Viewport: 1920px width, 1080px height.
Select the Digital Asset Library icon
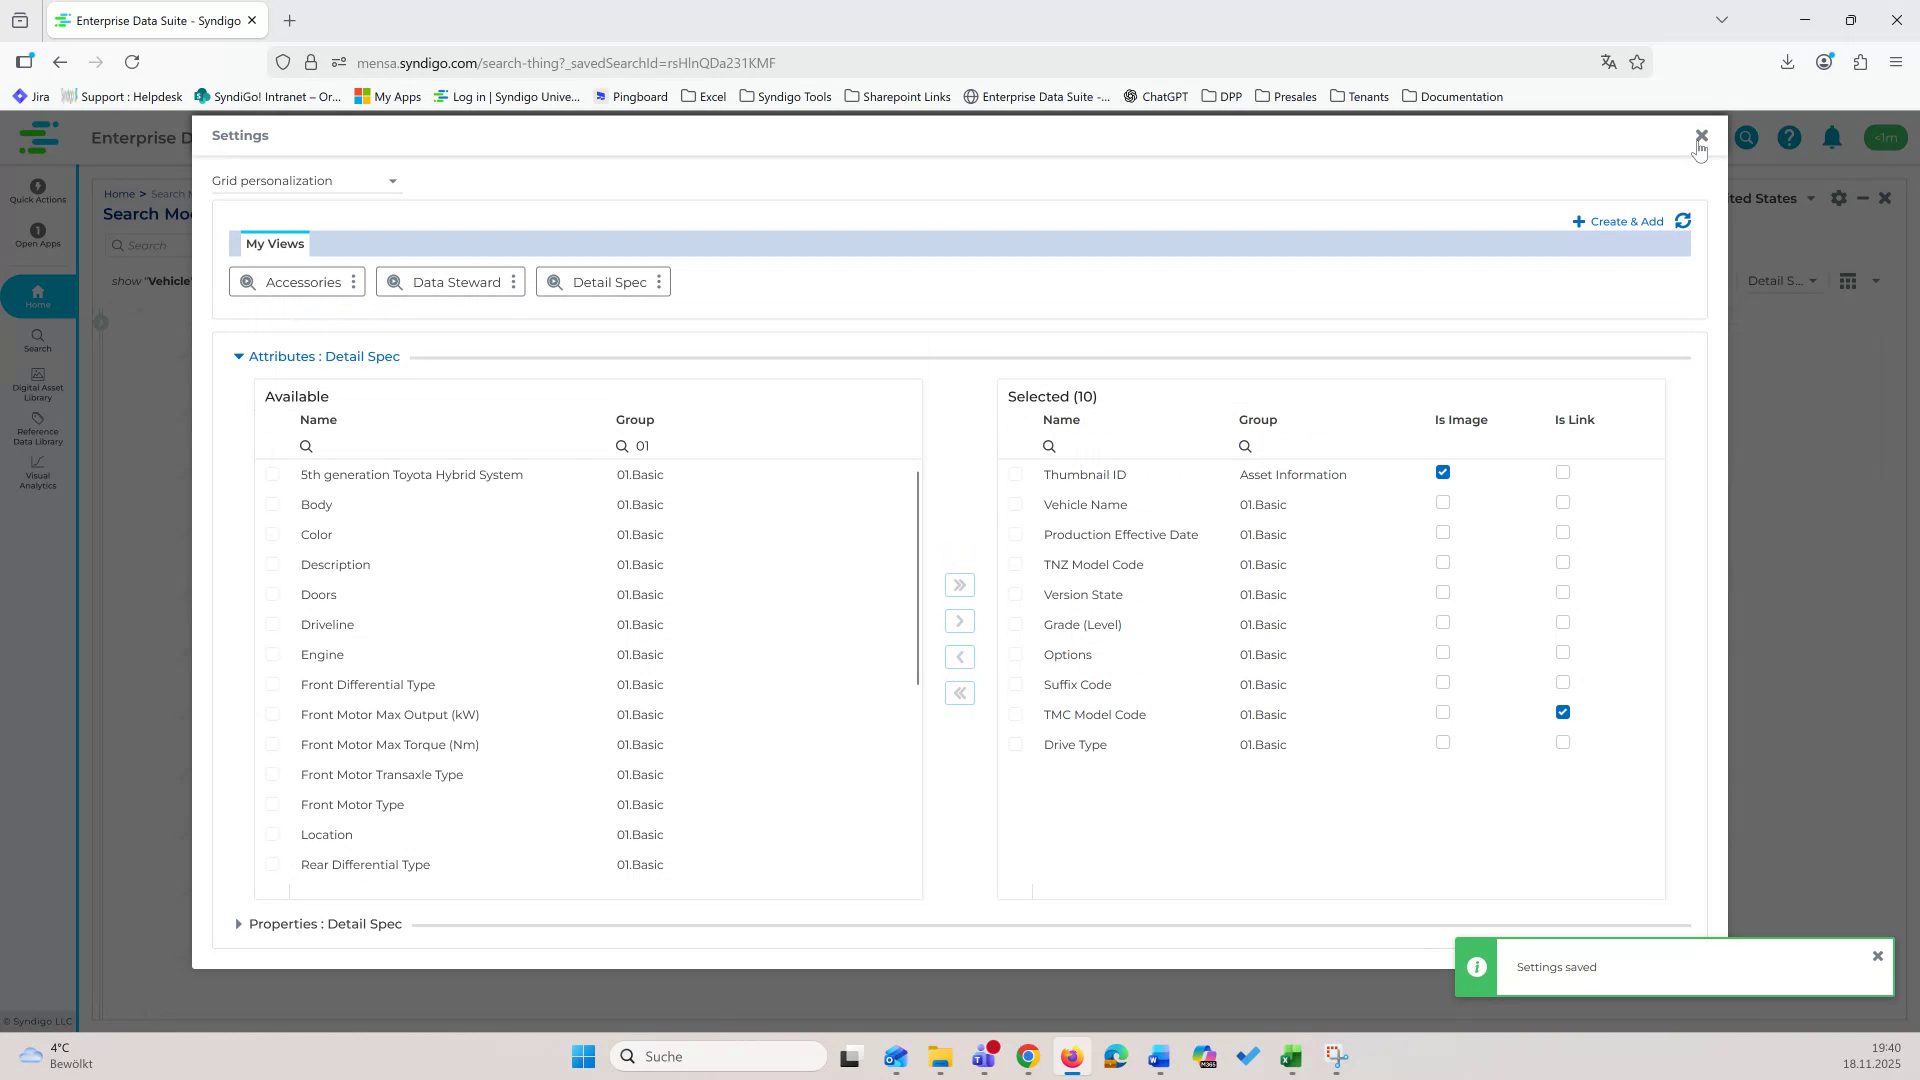click(x=37, y=383)
